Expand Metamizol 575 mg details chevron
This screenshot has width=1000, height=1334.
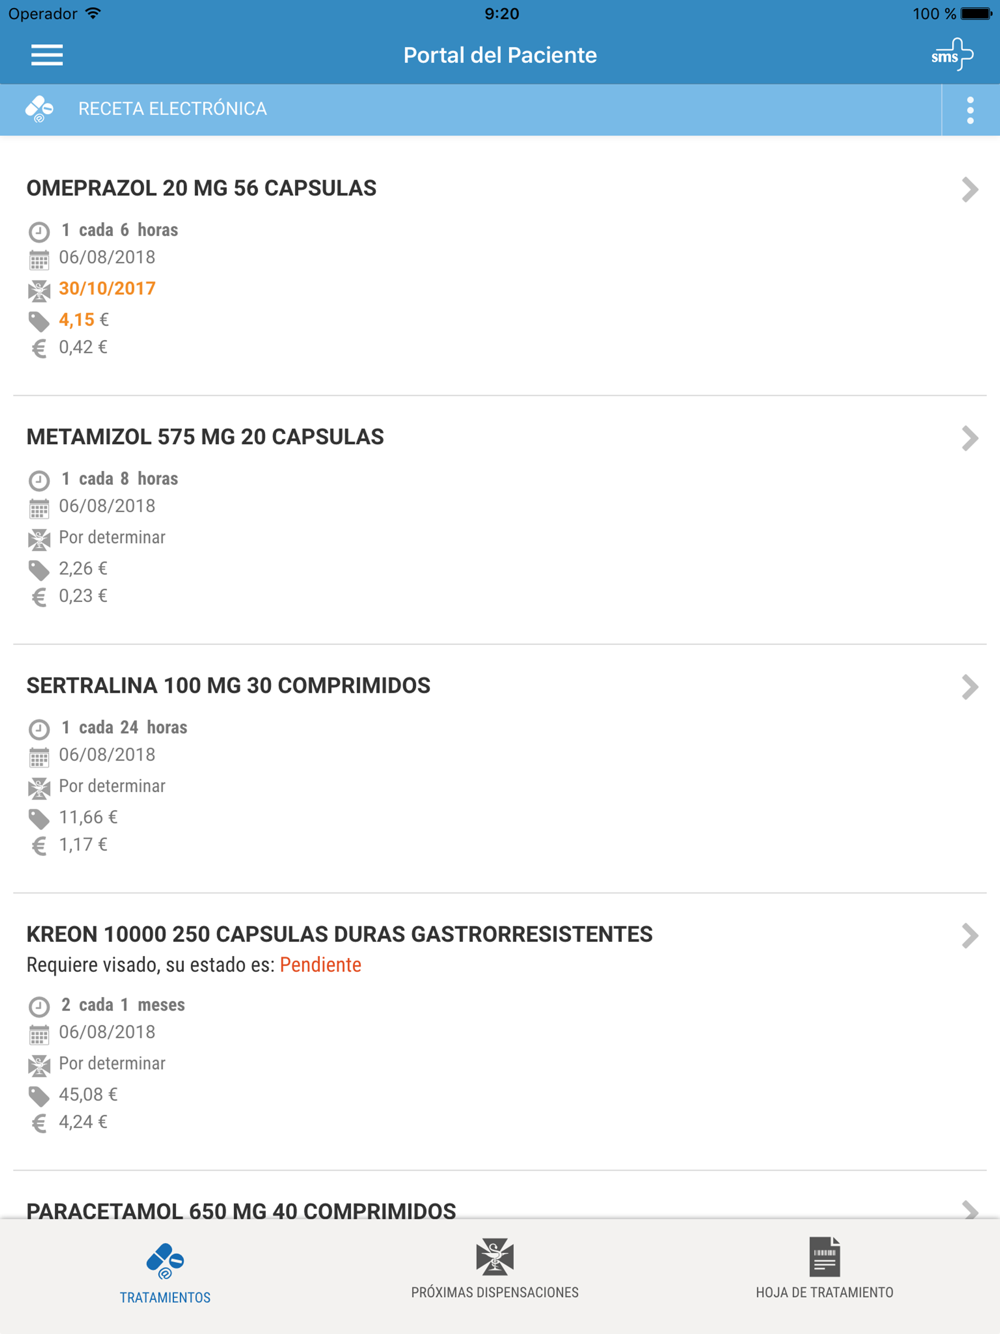(969, 438)
